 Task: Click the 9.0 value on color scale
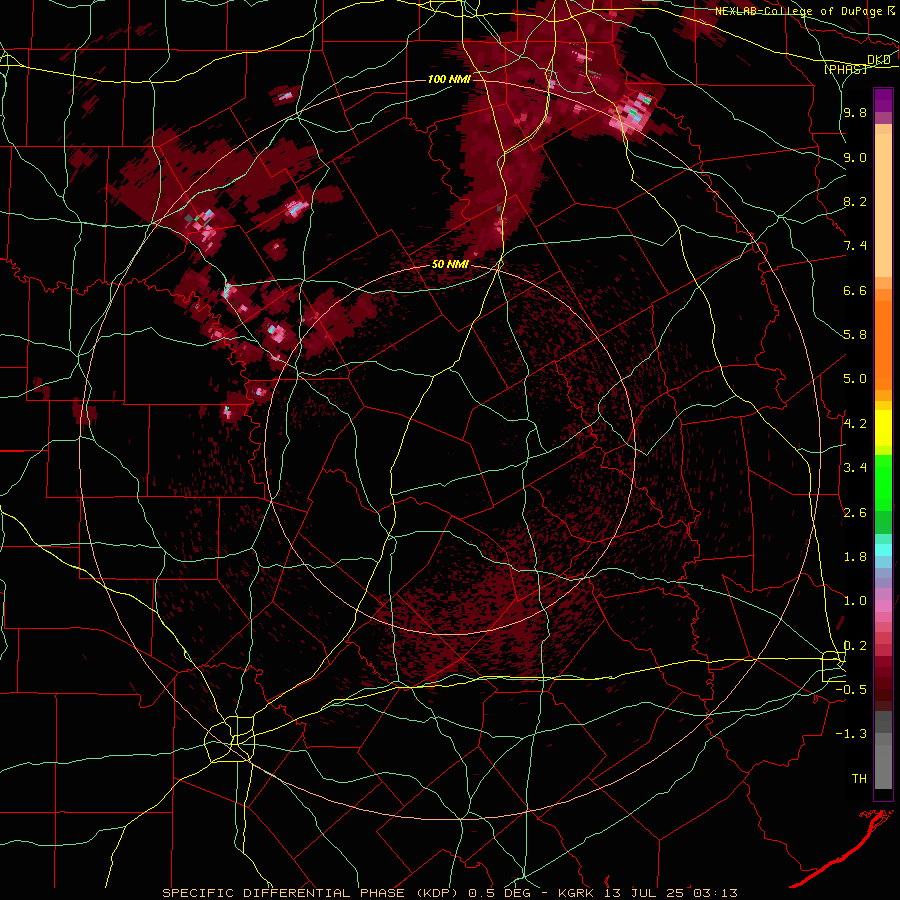[855, 157]
